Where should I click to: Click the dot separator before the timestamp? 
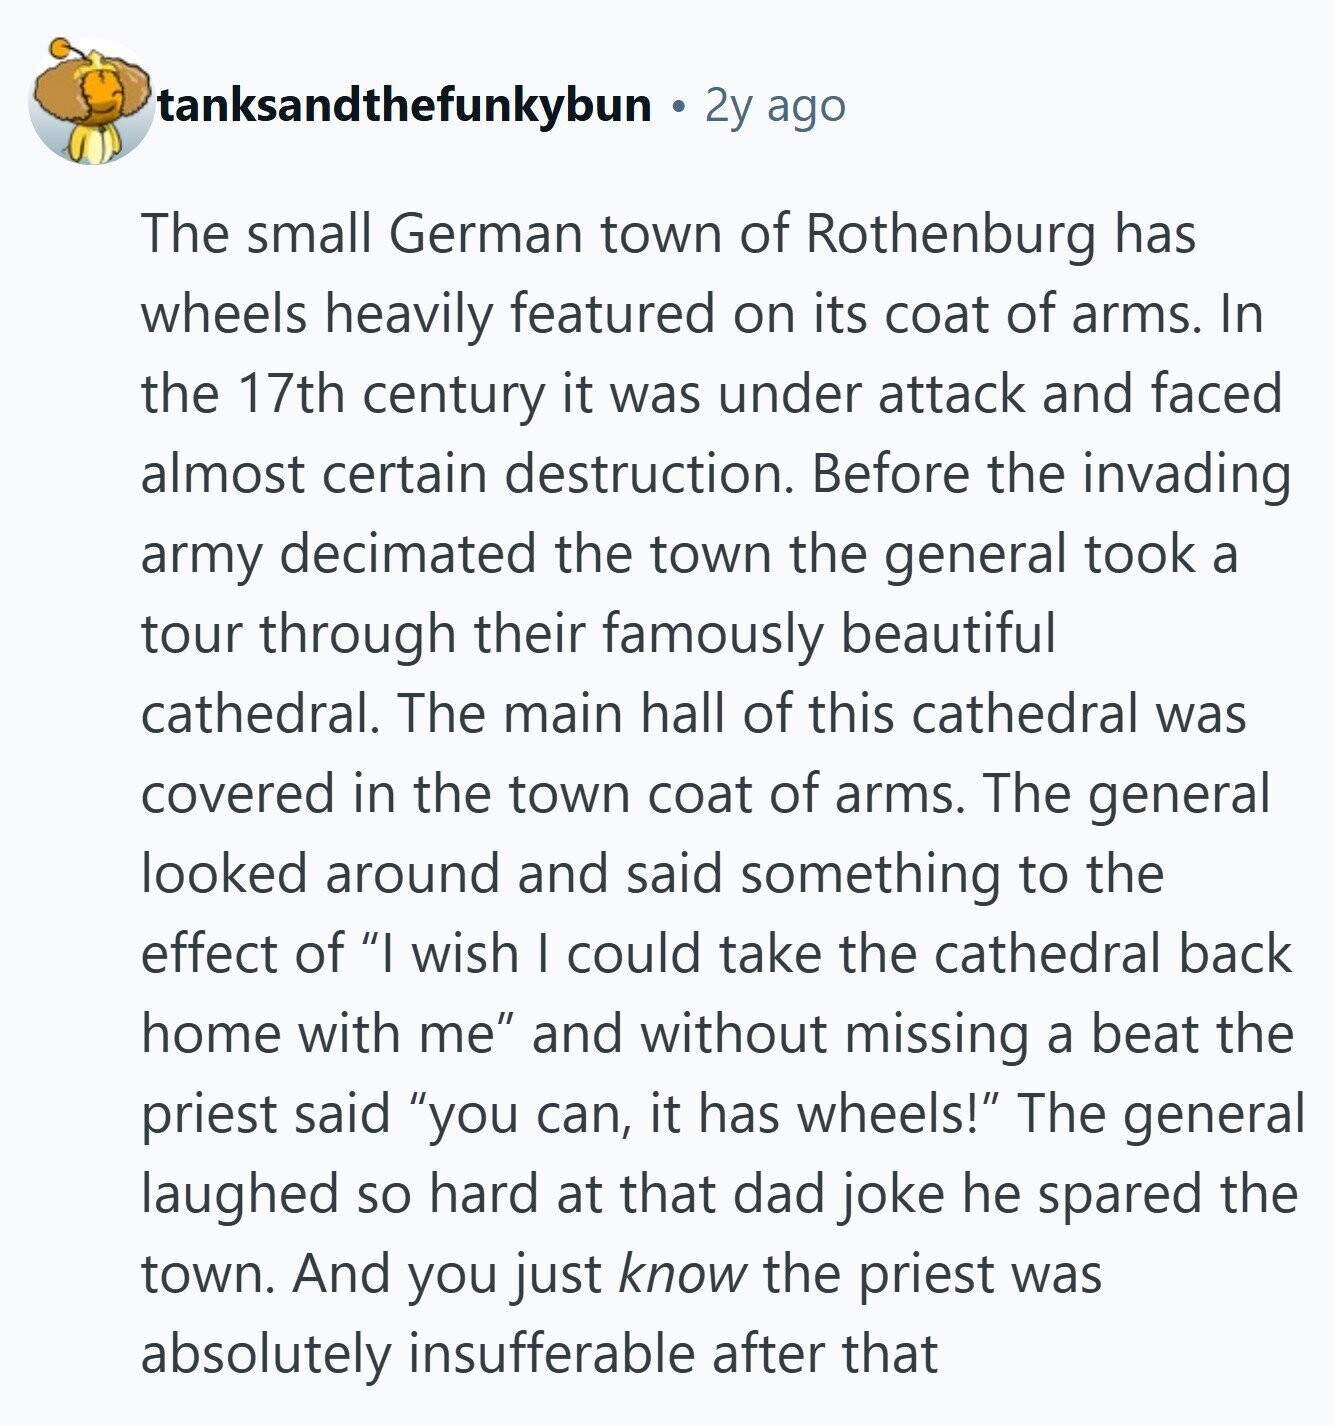pos(679,106)
